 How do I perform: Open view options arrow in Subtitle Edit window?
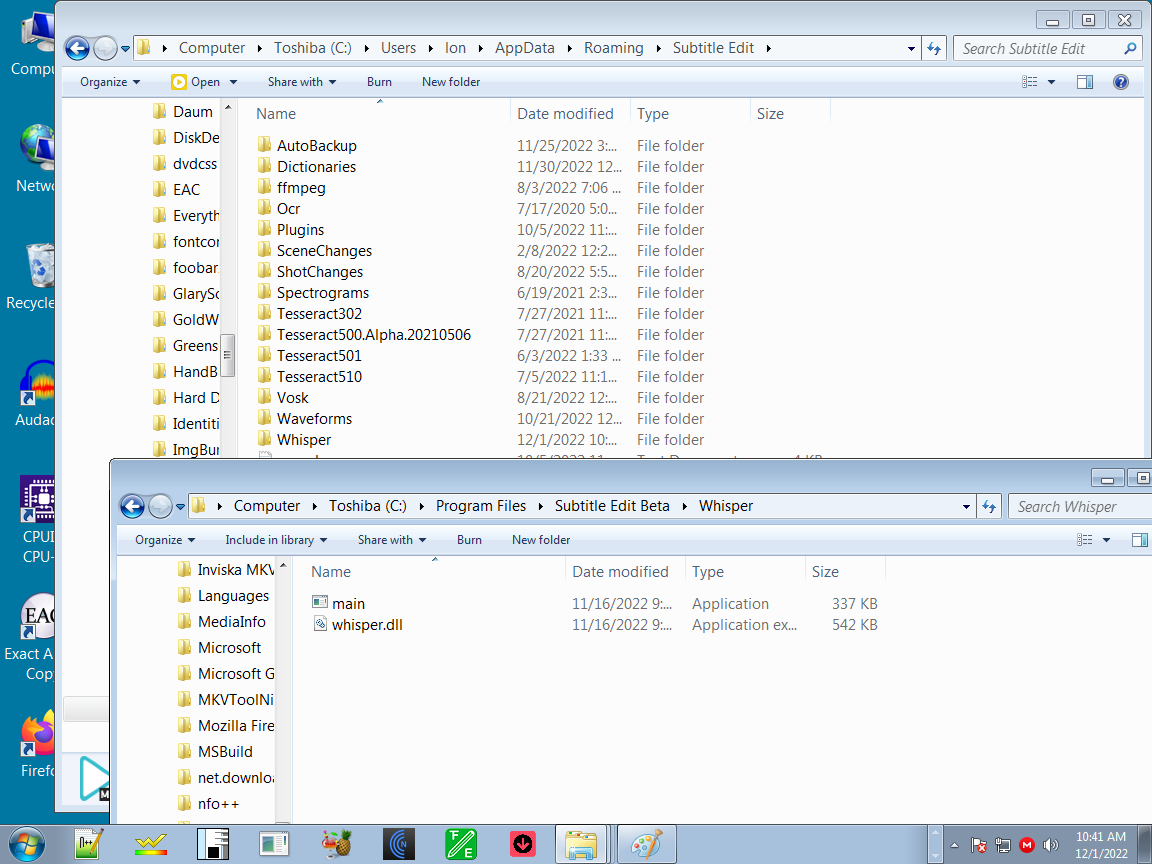[1051, 82]
